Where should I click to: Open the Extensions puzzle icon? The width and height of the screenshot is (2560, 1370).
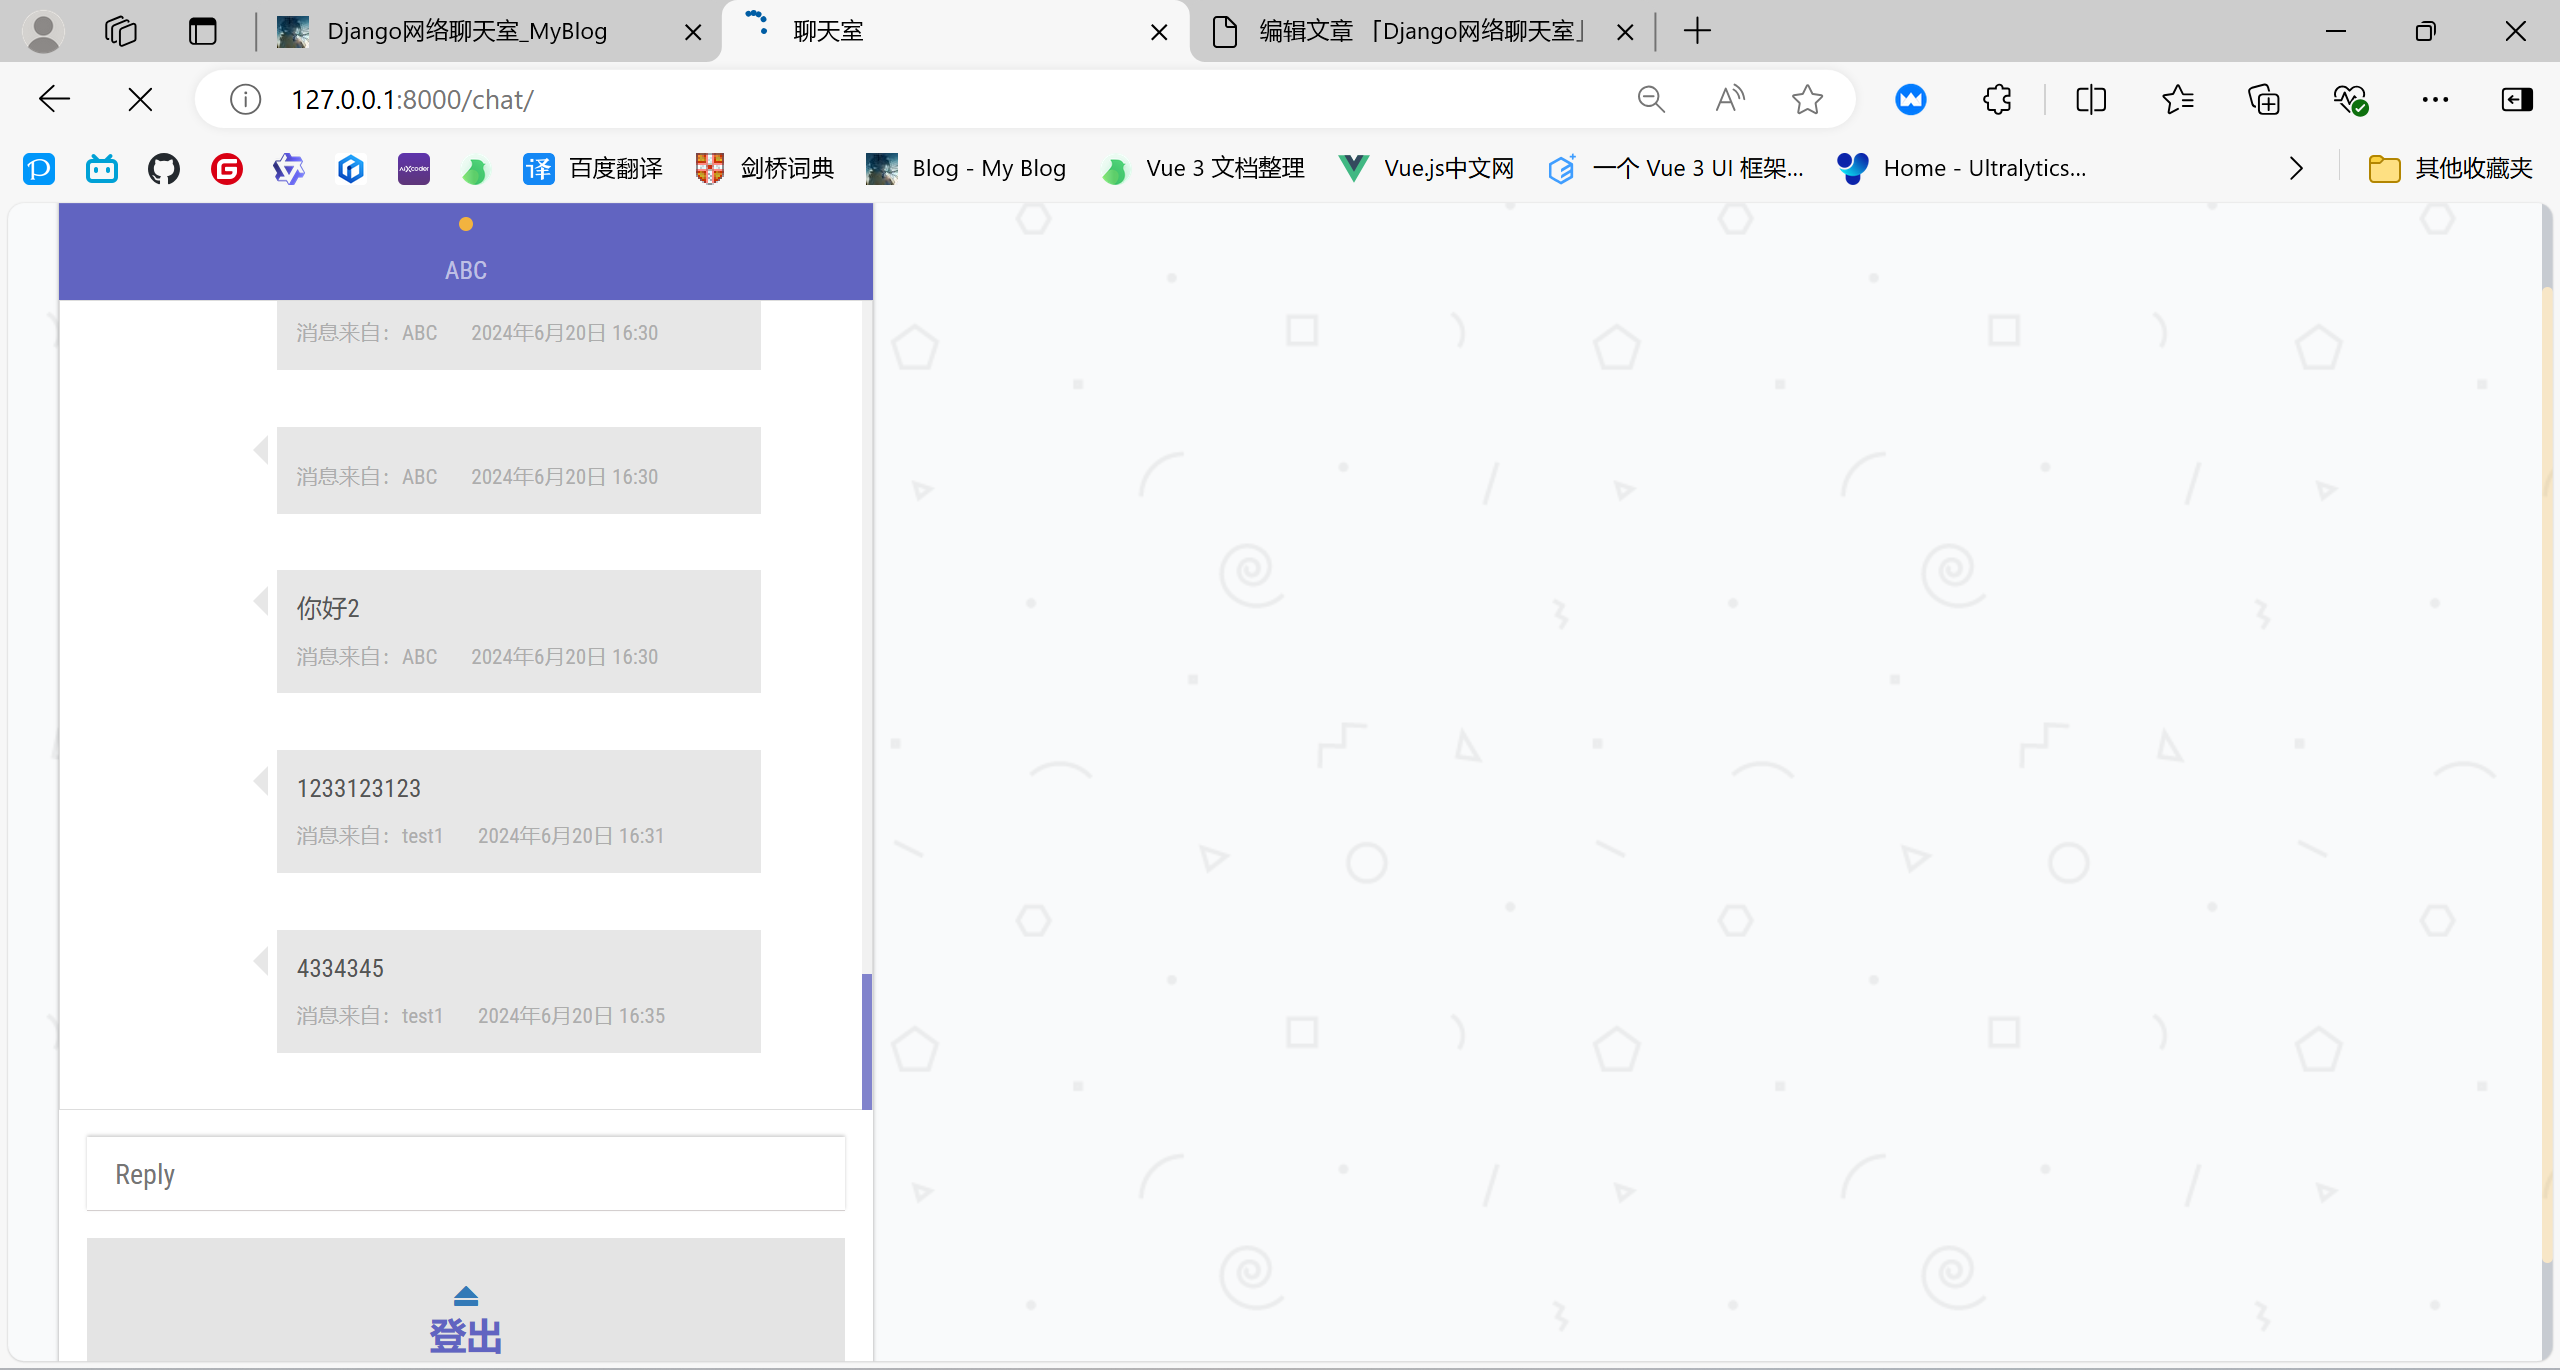tap(1997, 99)
